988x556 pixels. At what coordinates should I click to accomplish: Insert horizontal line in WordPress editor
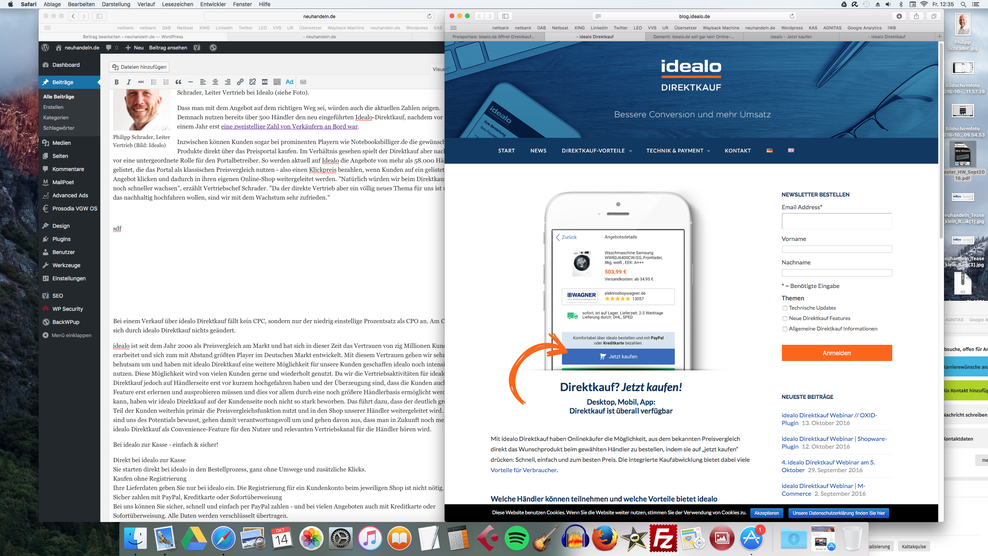tap(190, 82)
